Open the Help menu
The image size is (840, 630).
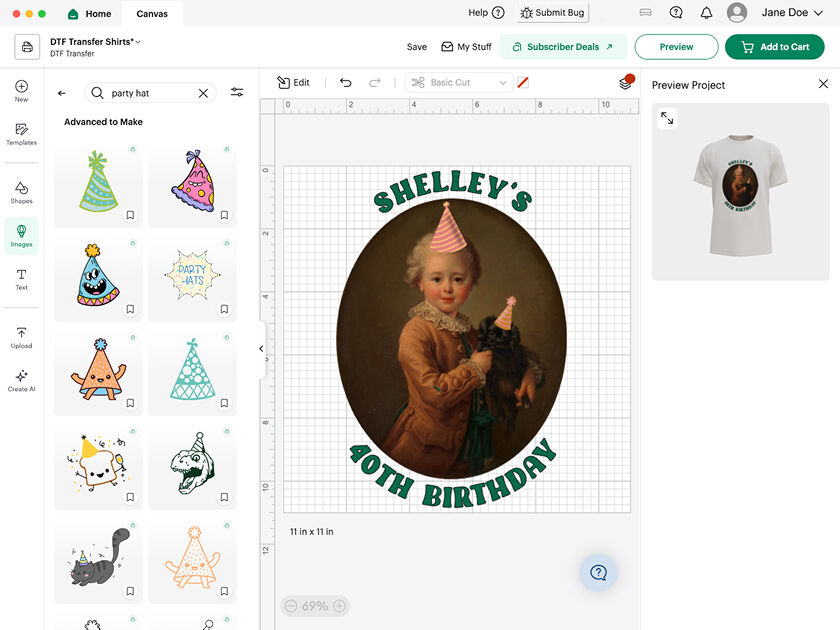click(478, 13)
